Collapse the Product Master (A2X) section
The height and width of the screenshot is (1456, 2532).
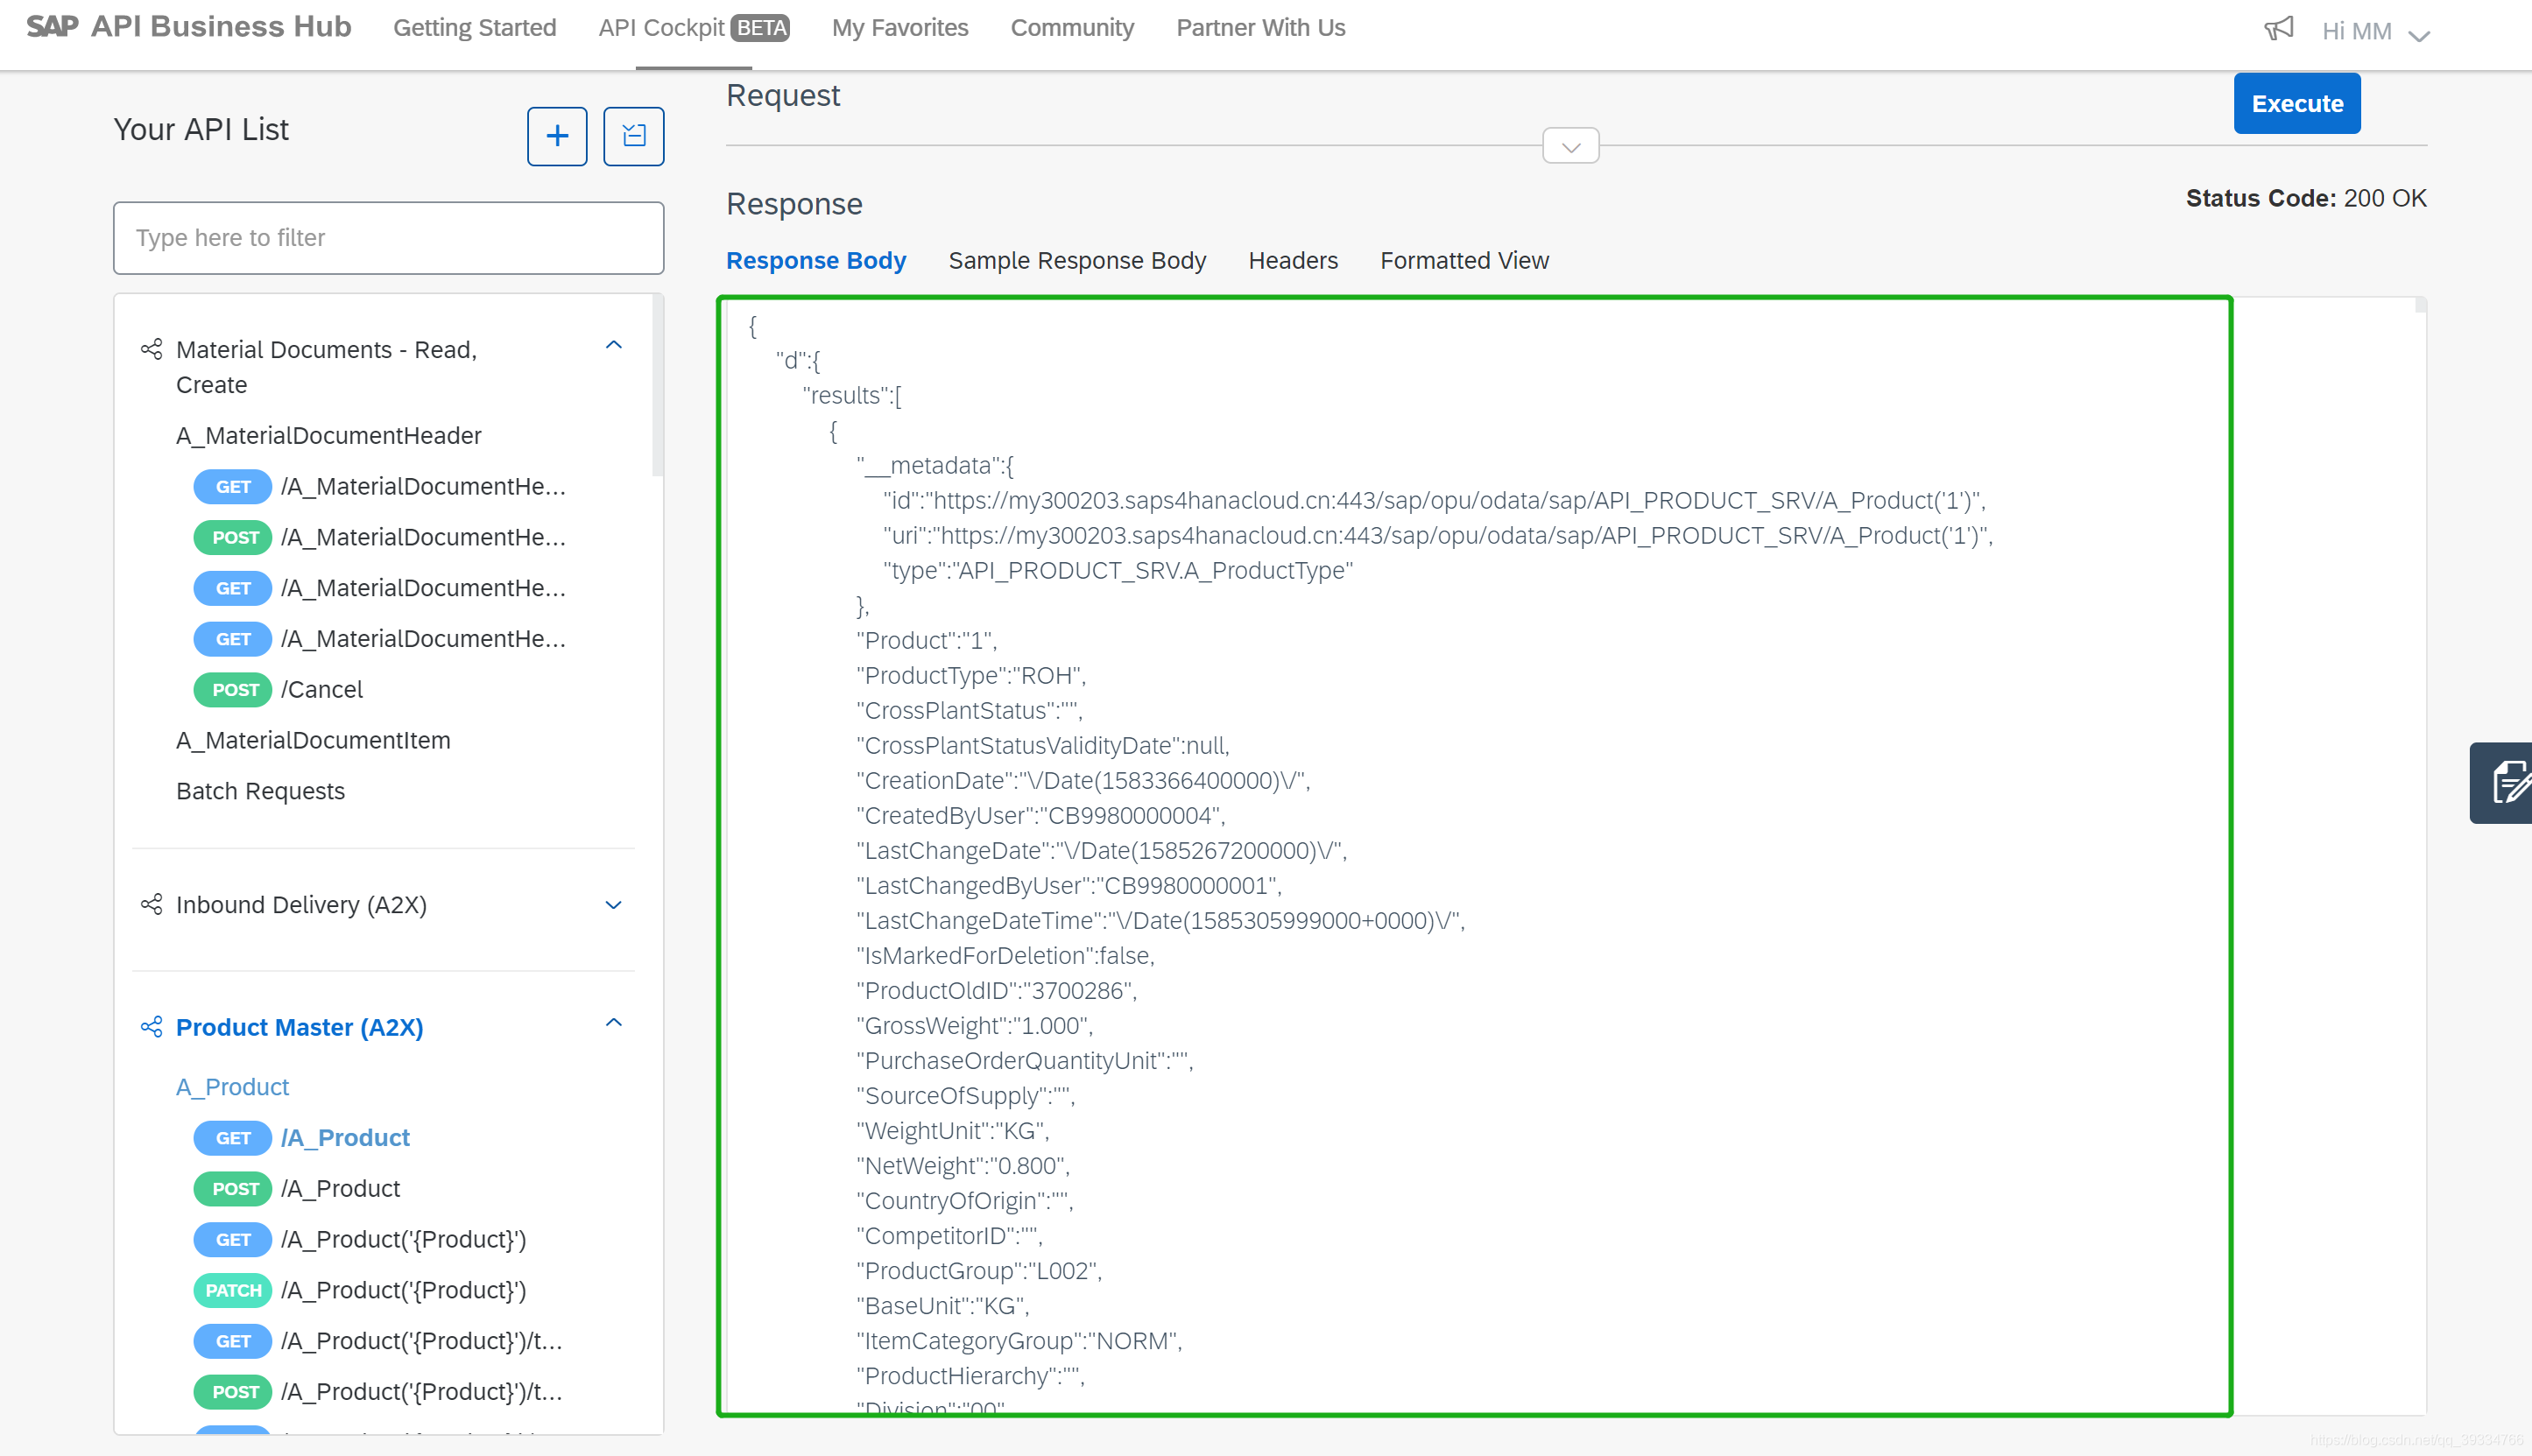pyautogui.click(x=614, y=1022)
